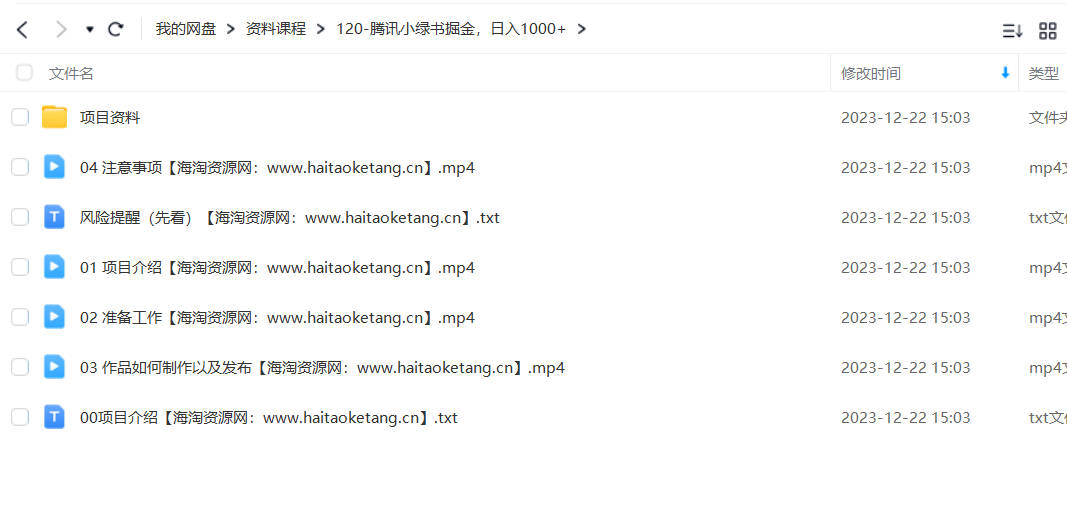Check the box for 01 项目介绍 mp4

(20, 267)
